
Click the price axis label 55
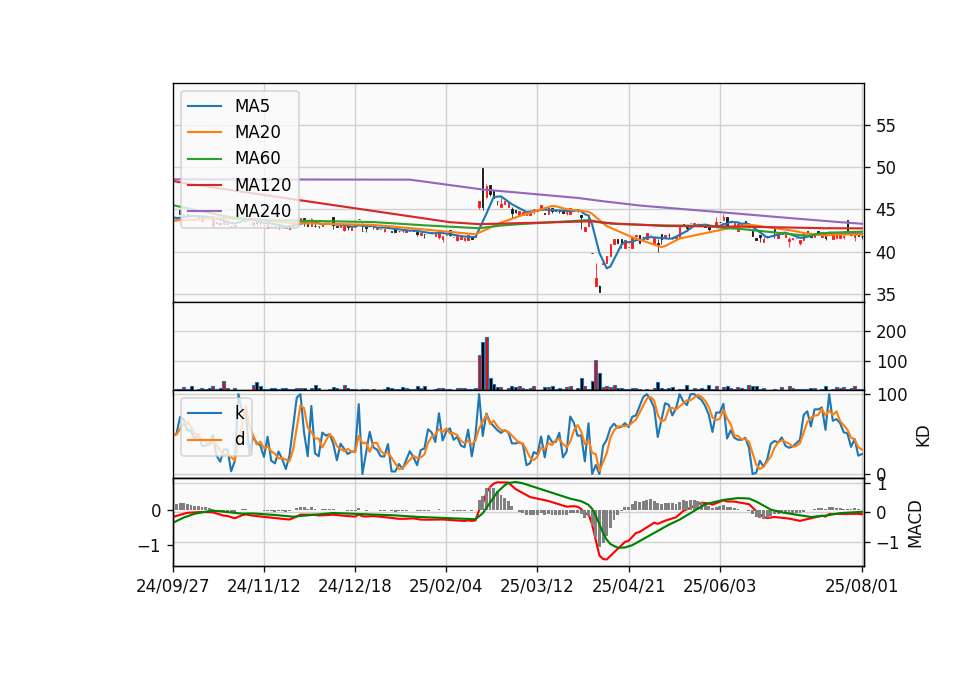pyautogui.click(x=885, y=126)
